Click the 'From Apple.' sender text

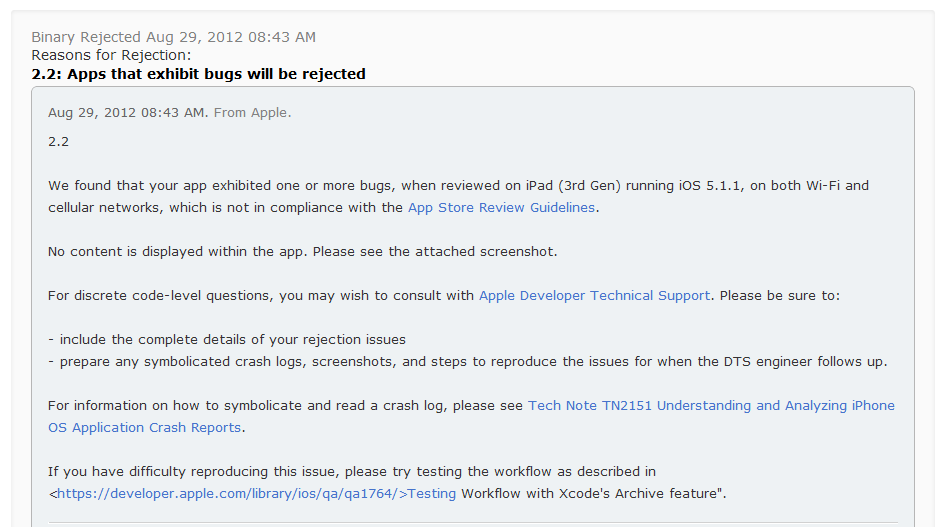pyautogui.click(x=252, y=113)
